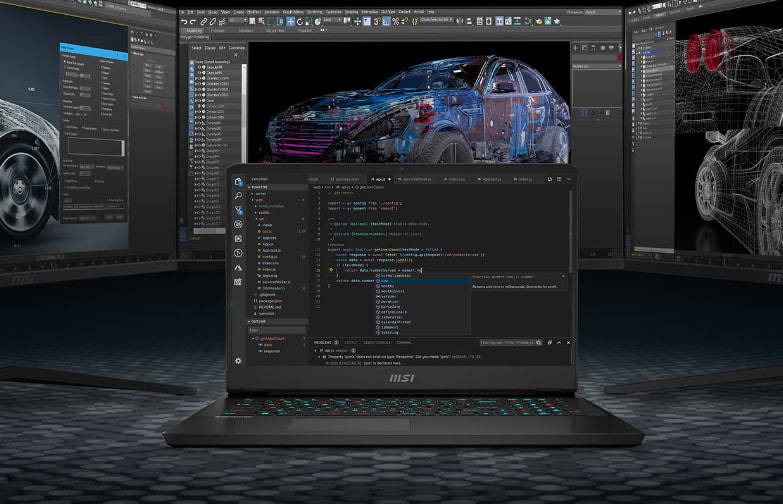Select the Link tool in 3ds Max toolbar

point(204,21)
